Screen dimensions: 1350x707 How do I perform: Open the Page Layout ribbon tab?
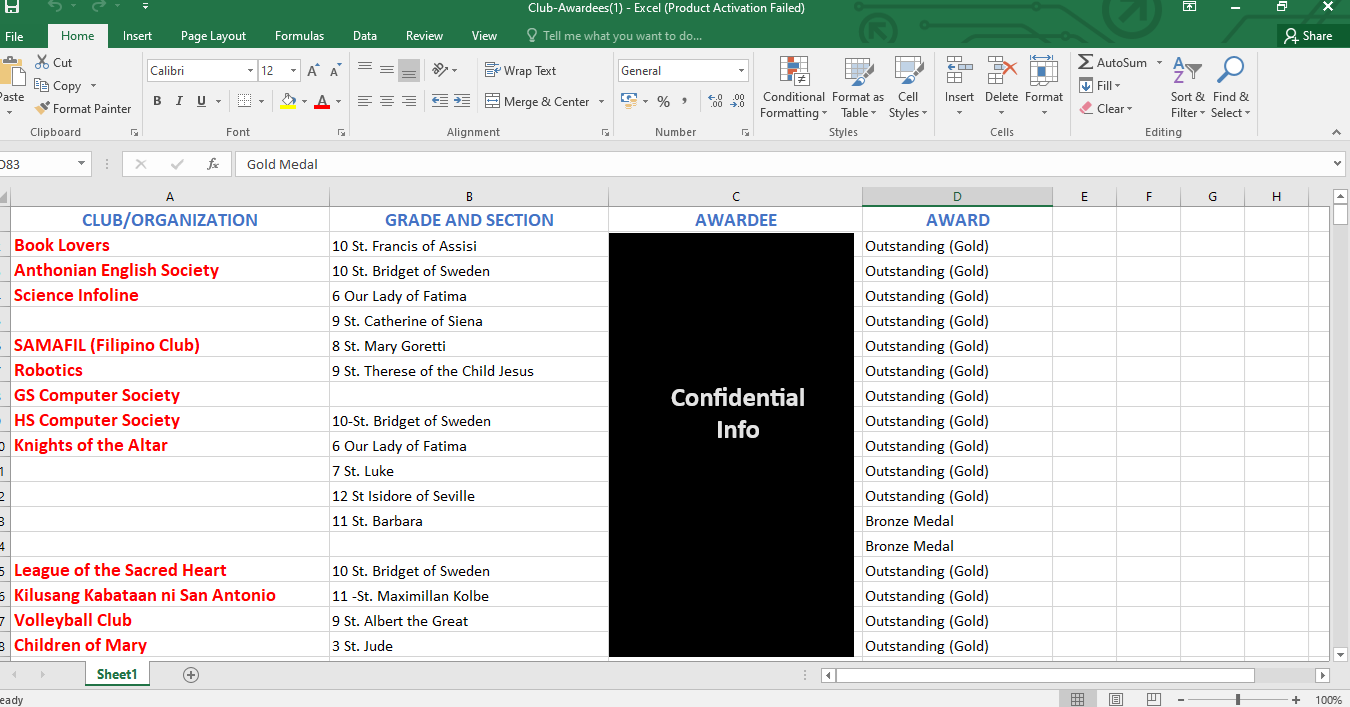pos(213,36)
